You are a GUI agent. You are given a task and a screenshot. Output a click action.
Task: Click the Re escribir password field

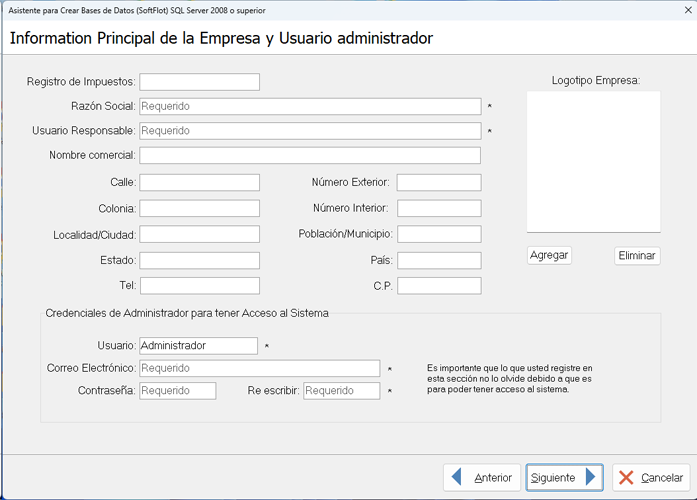pyautogui.click(x=341, y=391)
